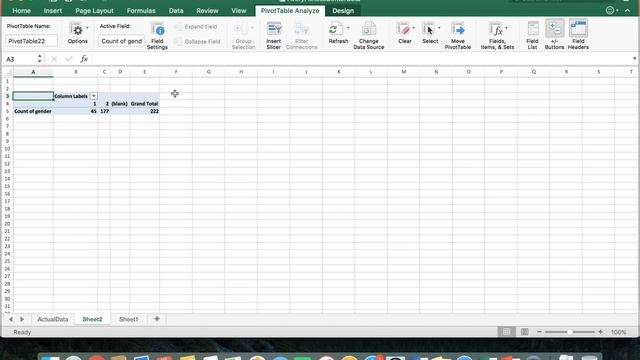Viewport: 640px width, 360px height.
Task: Click Filter Connections icon
Action: pos(301,29)
